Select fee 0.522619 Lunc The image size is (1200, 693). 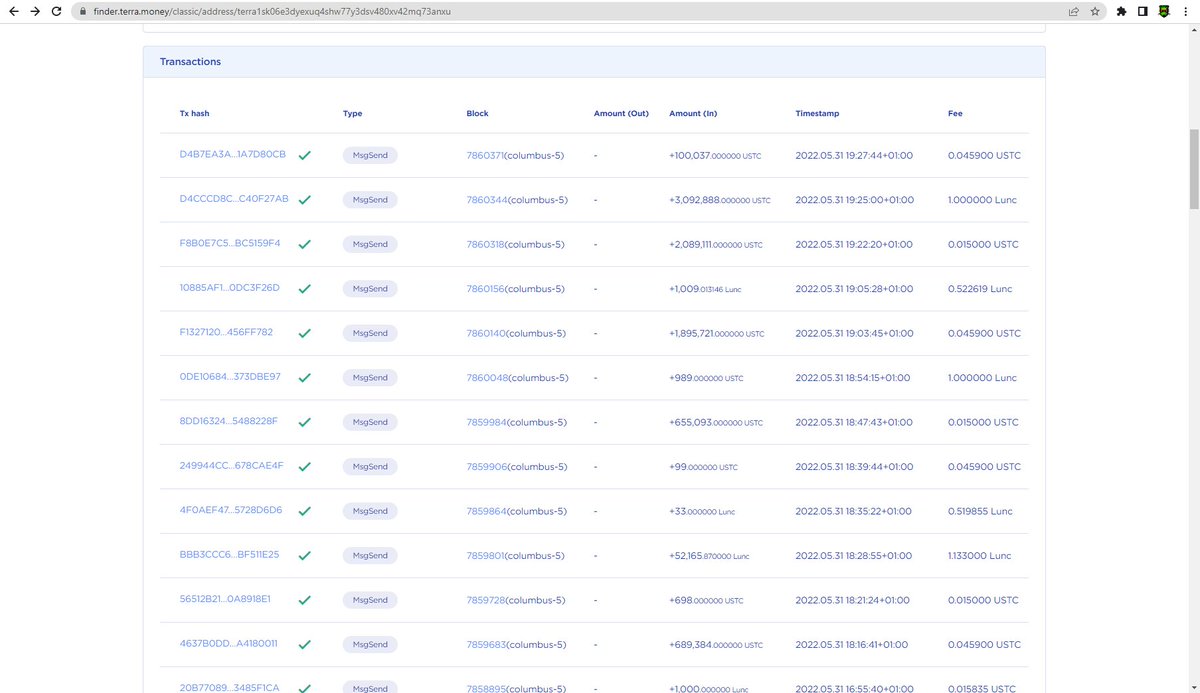pyautogui.click(x=980, y=288)
